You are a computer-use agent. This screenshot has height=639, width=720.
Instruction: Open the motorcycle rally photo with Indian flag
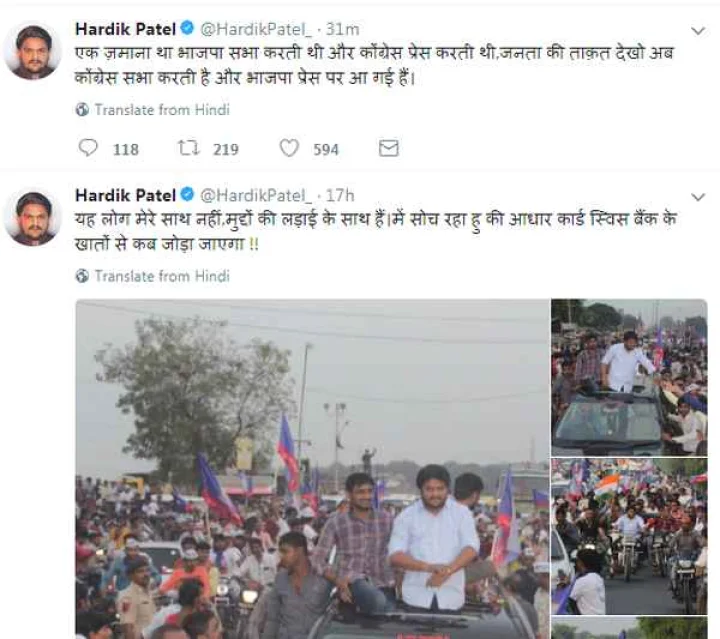click(629, 536)
